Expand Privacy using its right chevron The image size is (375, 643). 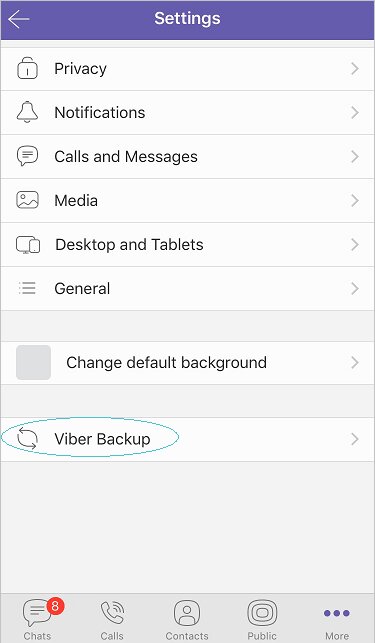(x=355, y=68)
